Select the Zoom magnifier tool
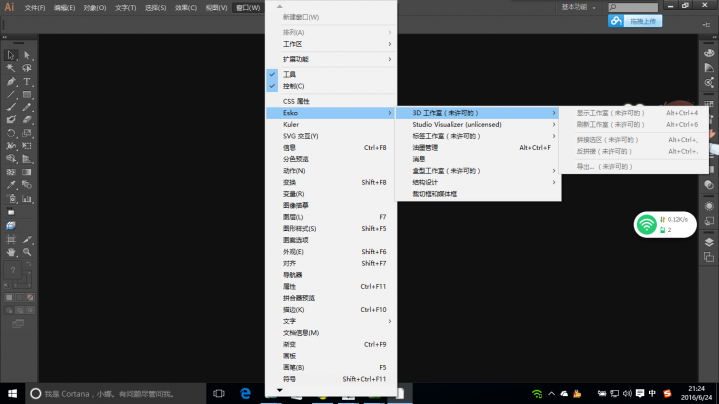Viewport: 719px width, 404px height. point(27,252)
